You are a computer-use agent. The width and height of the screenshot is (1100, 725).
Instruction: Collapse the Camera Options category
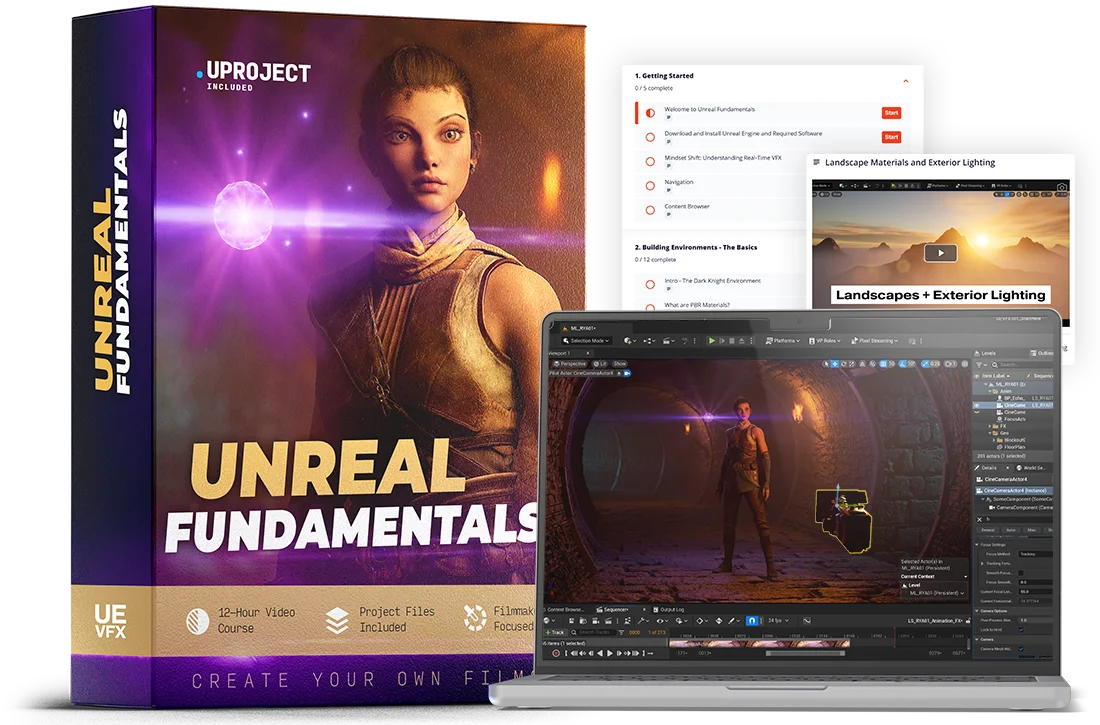click(977, 611)
